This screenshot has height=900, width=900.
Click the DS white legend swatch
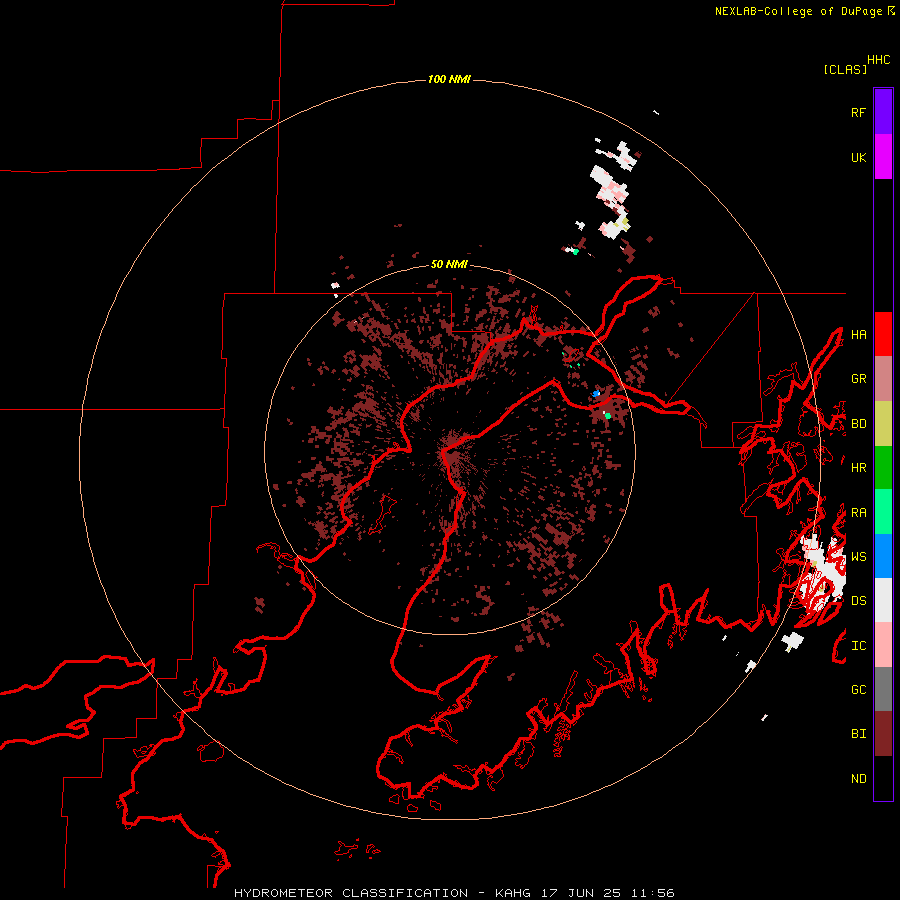(883, 600)
